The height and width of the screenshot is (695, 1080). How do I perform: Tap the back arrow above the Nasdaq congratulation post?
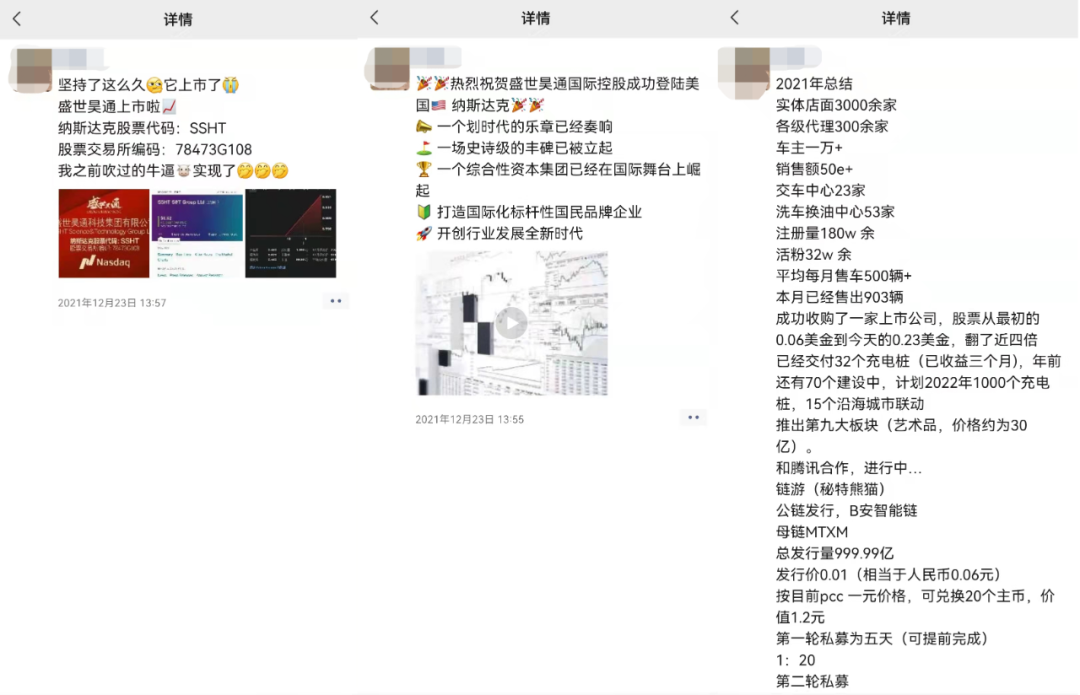(375, 17)
